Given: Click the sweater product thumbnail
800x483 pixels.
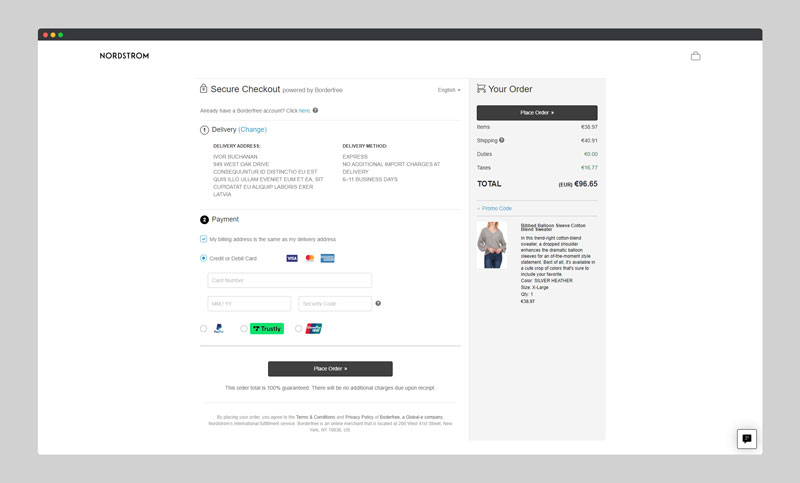Looking at the screenshot, I should 492,245.
